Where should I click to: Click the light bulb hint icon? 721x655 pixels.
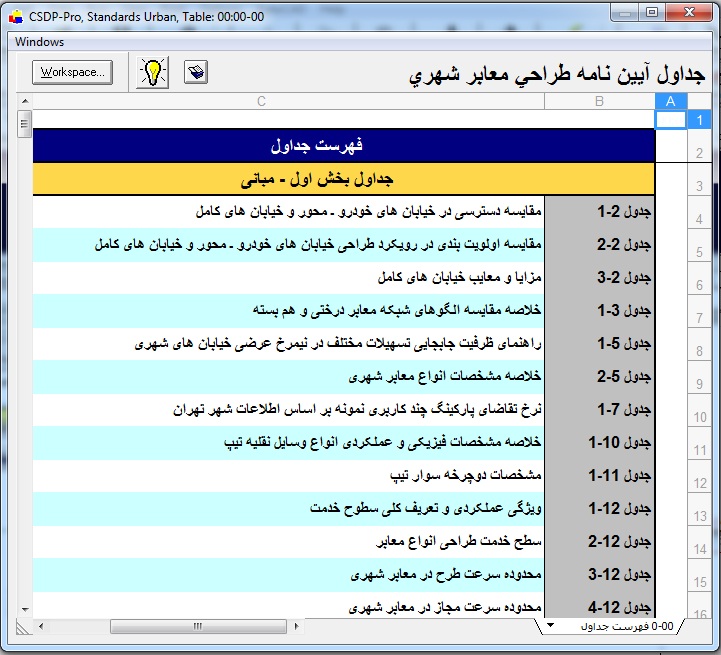pos(152,73)
